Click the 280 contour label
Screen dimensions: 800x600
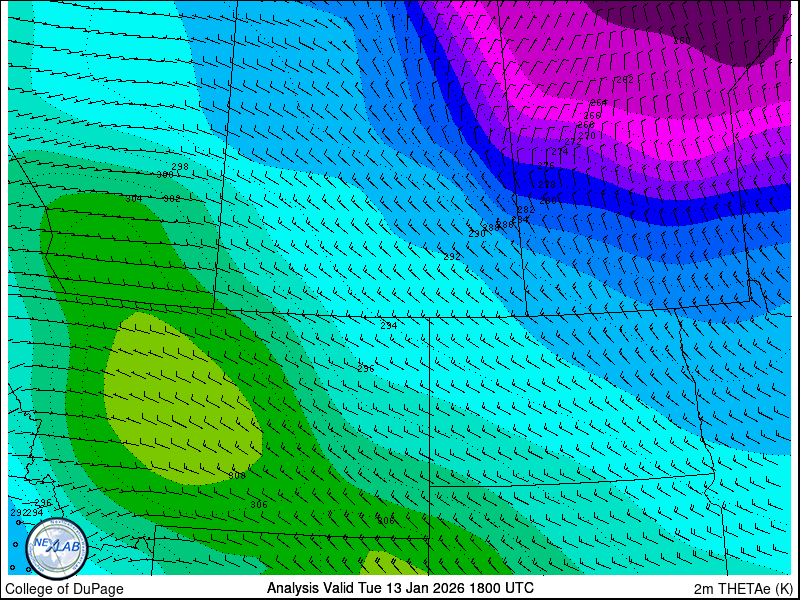pyautogui.click(x=548, y=201)
